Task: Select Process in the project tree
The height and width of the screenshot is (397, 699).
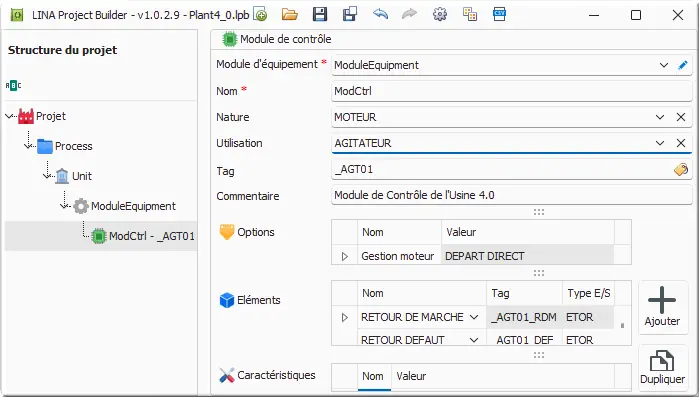Action: coord(74,146)
